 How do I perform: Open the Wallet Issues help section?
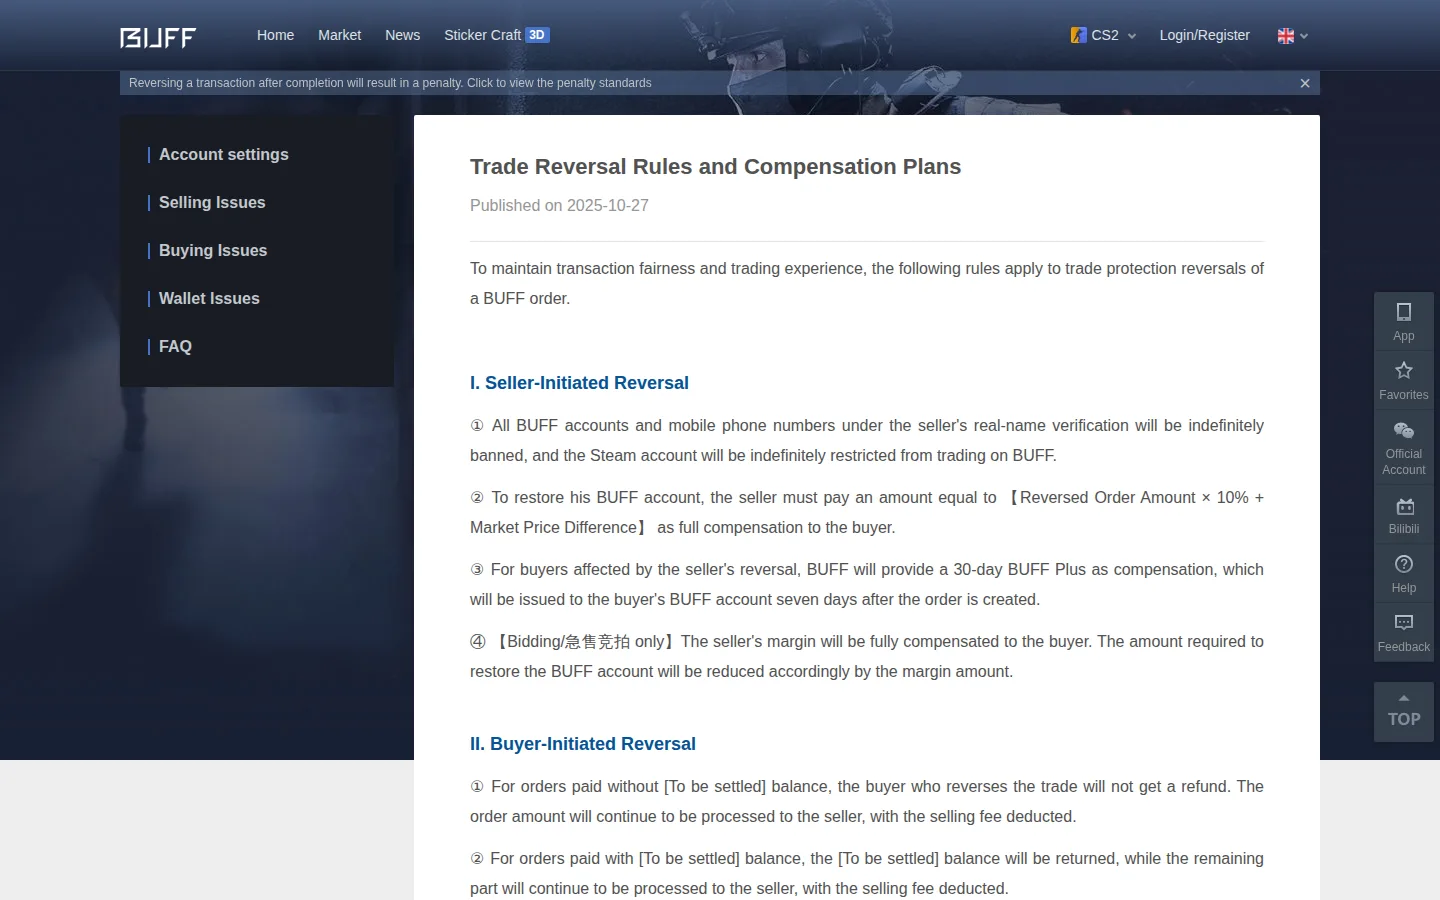209,299
